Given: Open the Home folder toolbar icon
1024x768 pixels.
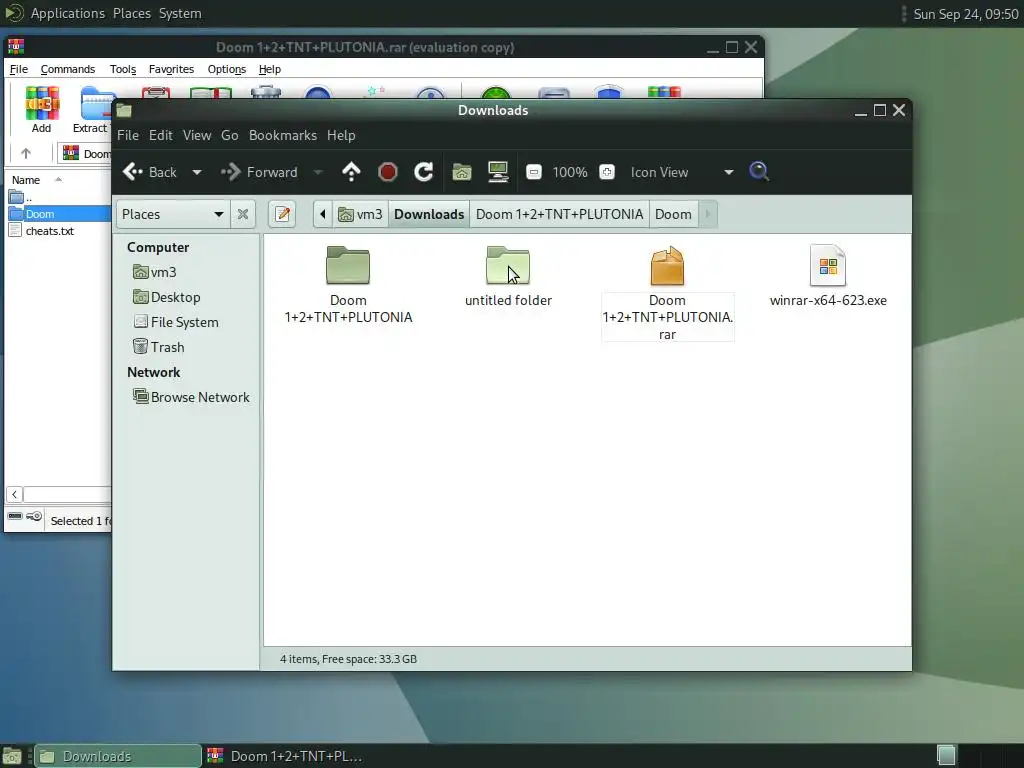Looking at the screenshot, I should coord(462,172).
